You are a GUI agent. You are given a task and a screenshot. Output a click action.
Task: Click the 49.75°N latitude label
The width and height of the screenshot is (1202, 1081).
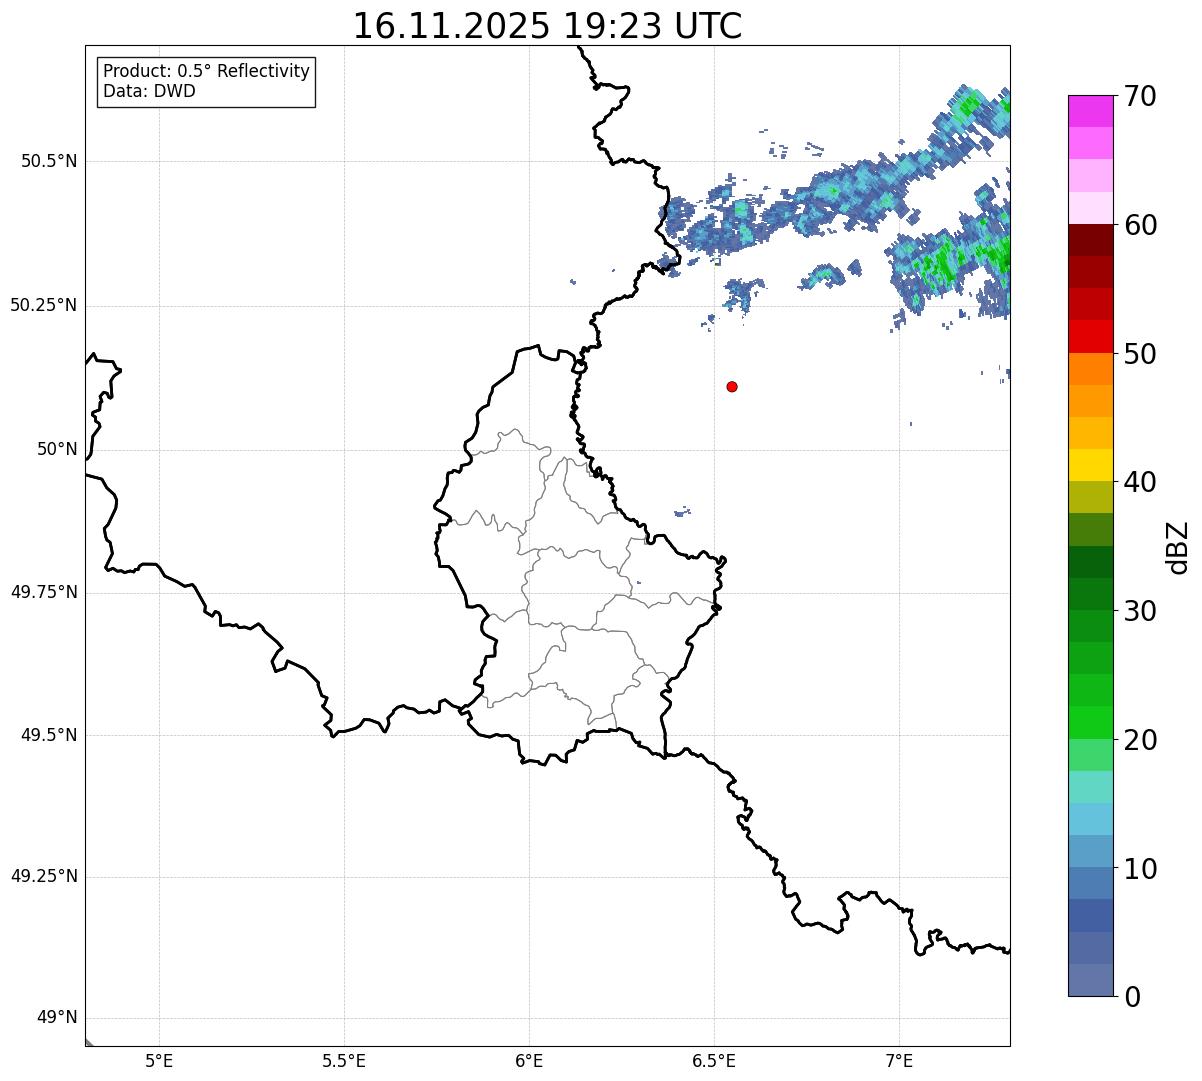(44, 593)
